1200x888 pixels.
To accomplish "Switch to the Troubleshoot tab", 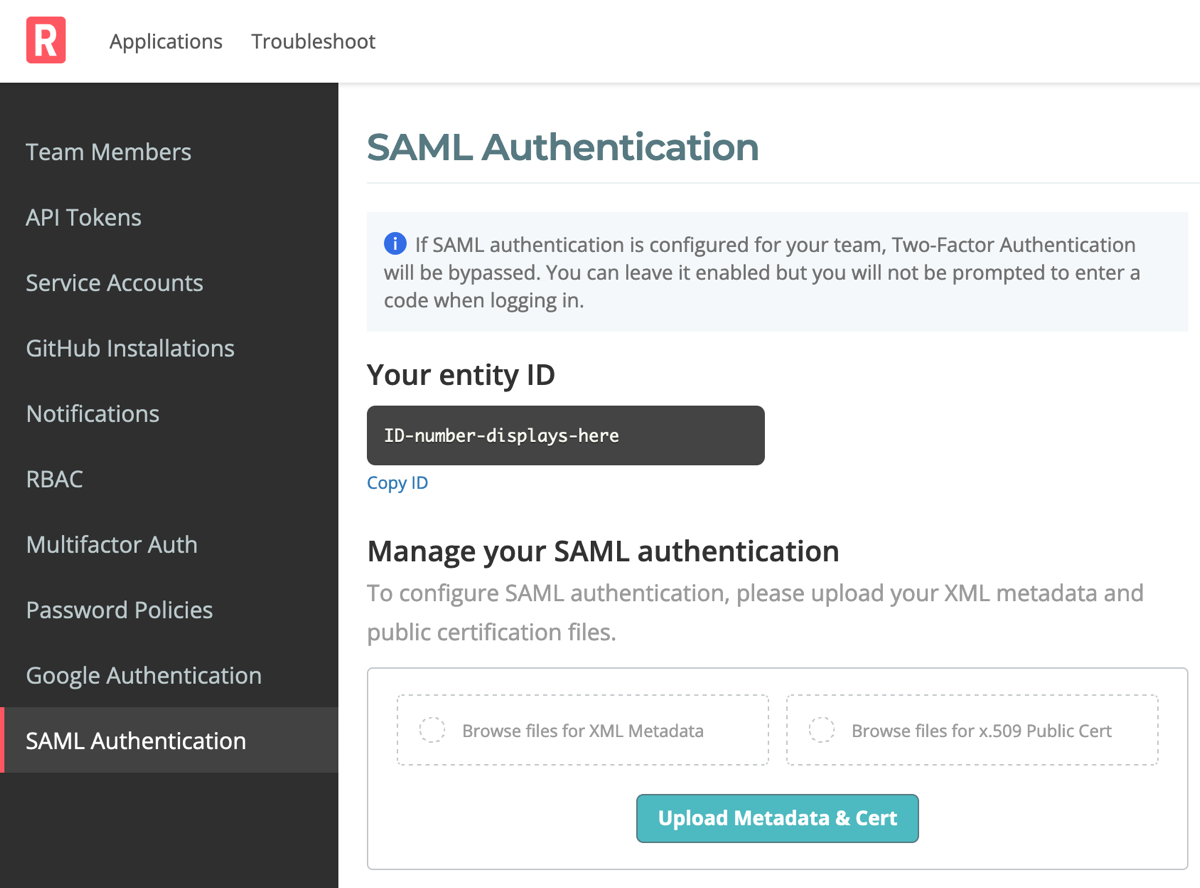I will point(313,41).
